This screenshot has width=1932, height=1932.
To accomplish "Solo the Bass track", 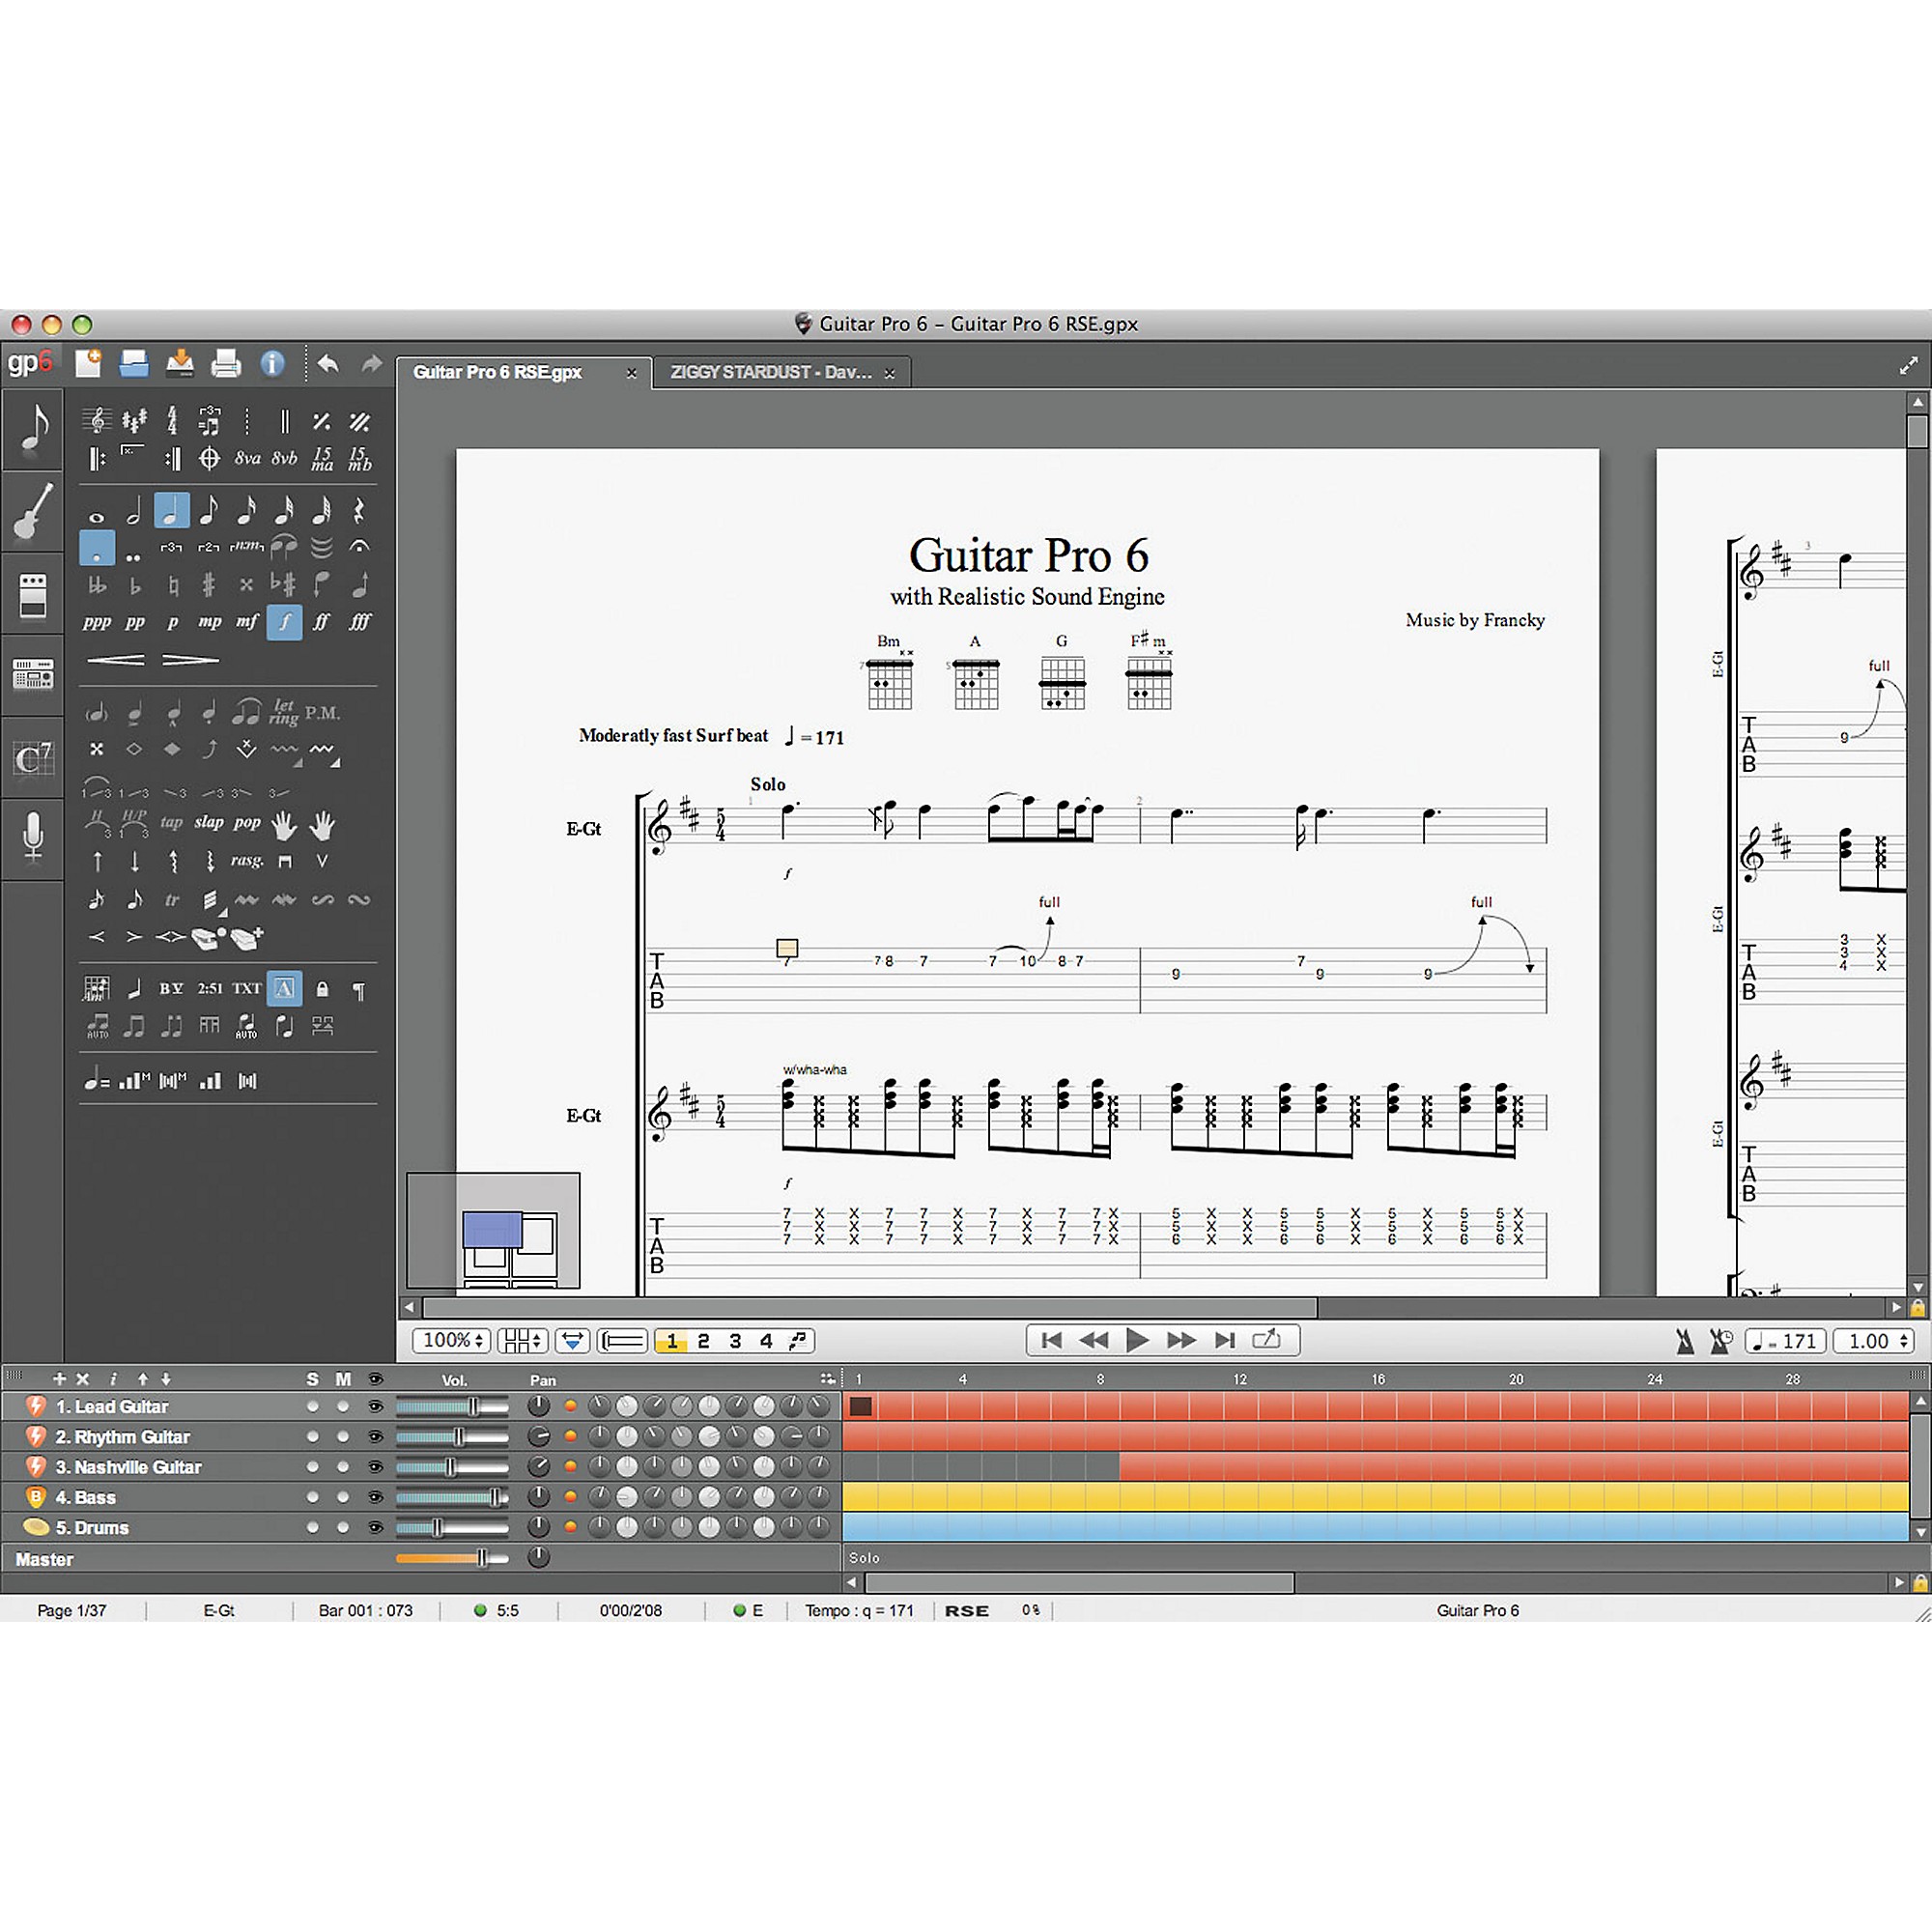I will point(313,1497).
